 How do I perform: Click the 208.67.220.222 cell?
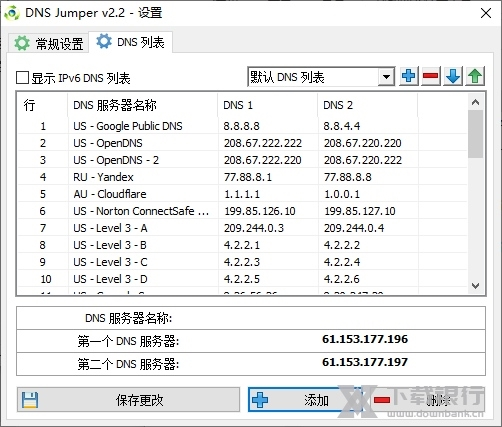tap(363, 160)
